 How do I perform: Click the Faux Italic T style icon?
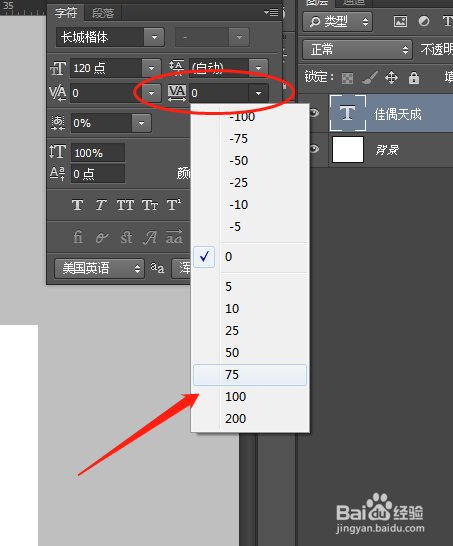[101, 205]
